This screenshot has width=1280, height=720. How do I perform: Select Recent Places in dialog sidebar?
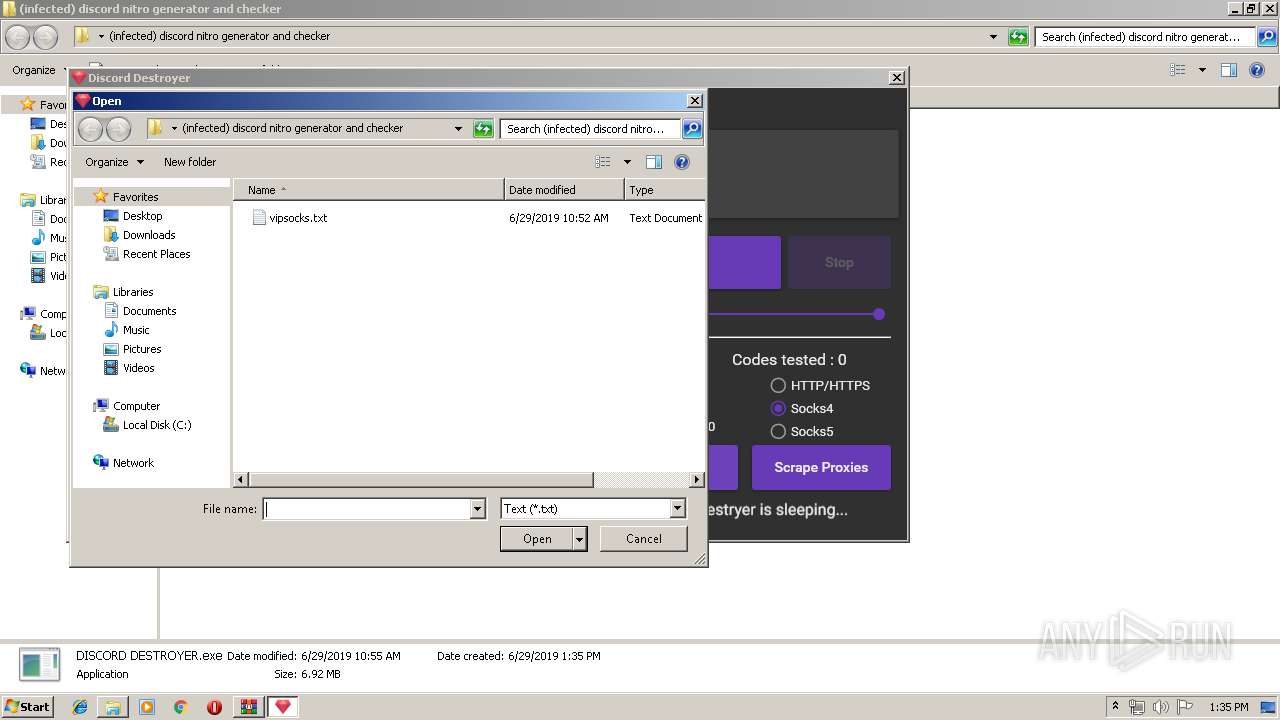point(156,254)
